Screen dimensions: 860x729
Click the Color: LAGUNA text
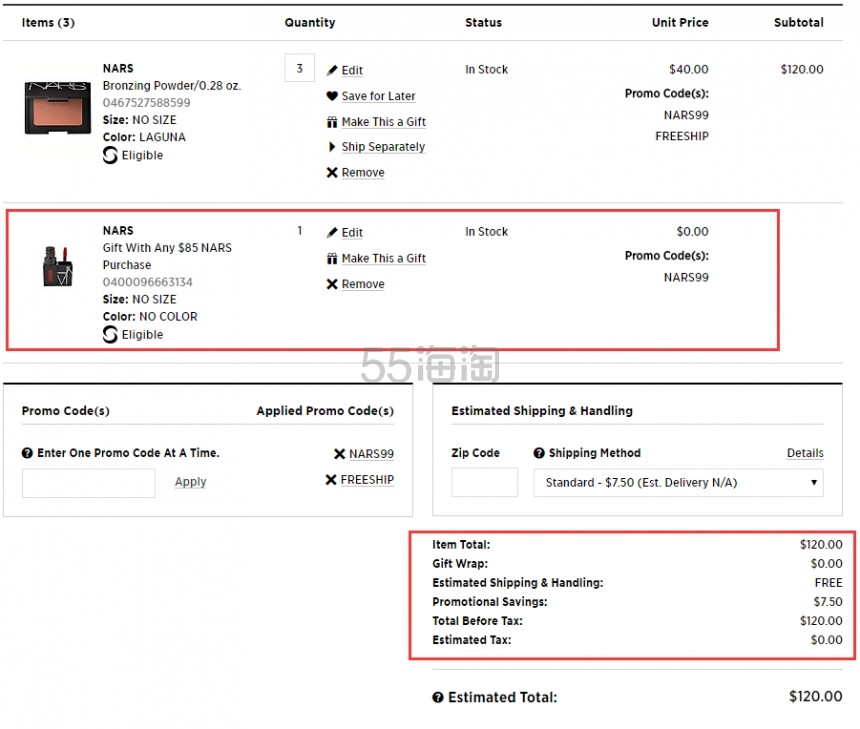144,137
